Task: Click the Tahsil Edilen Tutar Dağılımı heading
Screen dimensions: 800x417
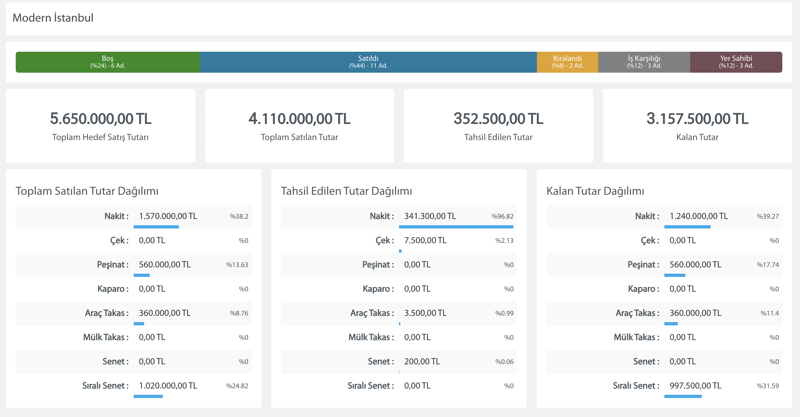Action: (346, 191)
